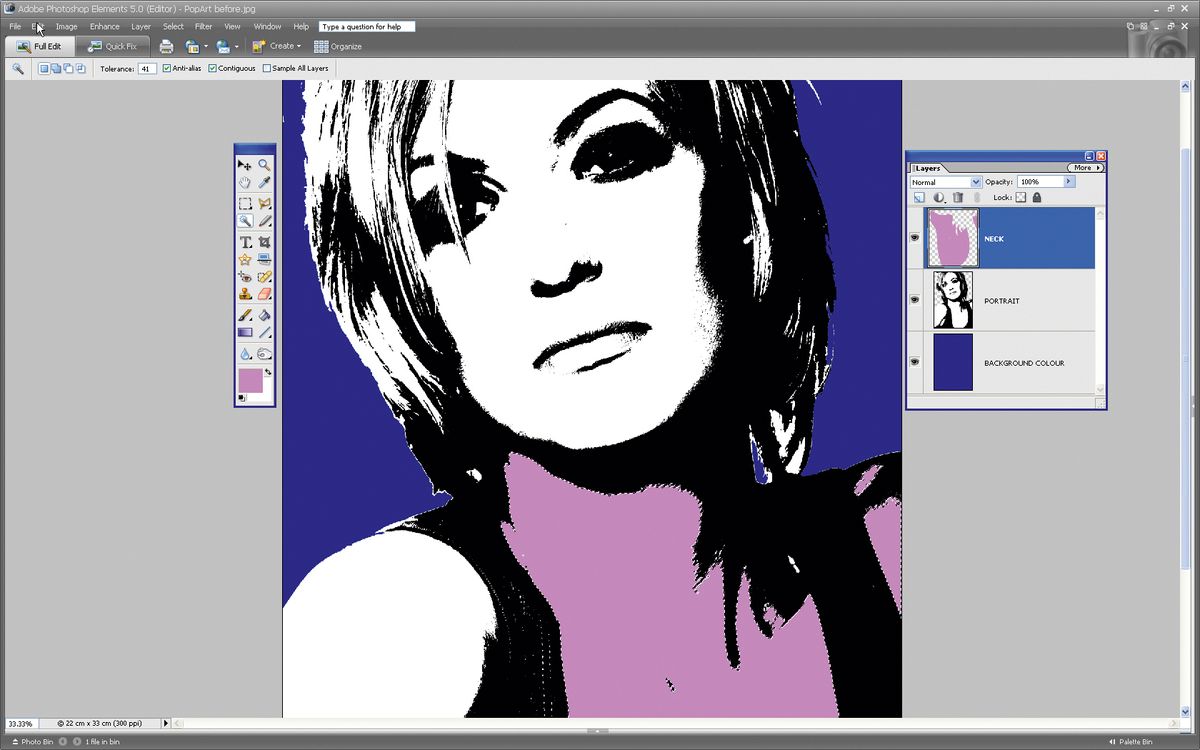Click the More button on Layers palette
Viewport: 1200px width, 750px height.
1084,167
